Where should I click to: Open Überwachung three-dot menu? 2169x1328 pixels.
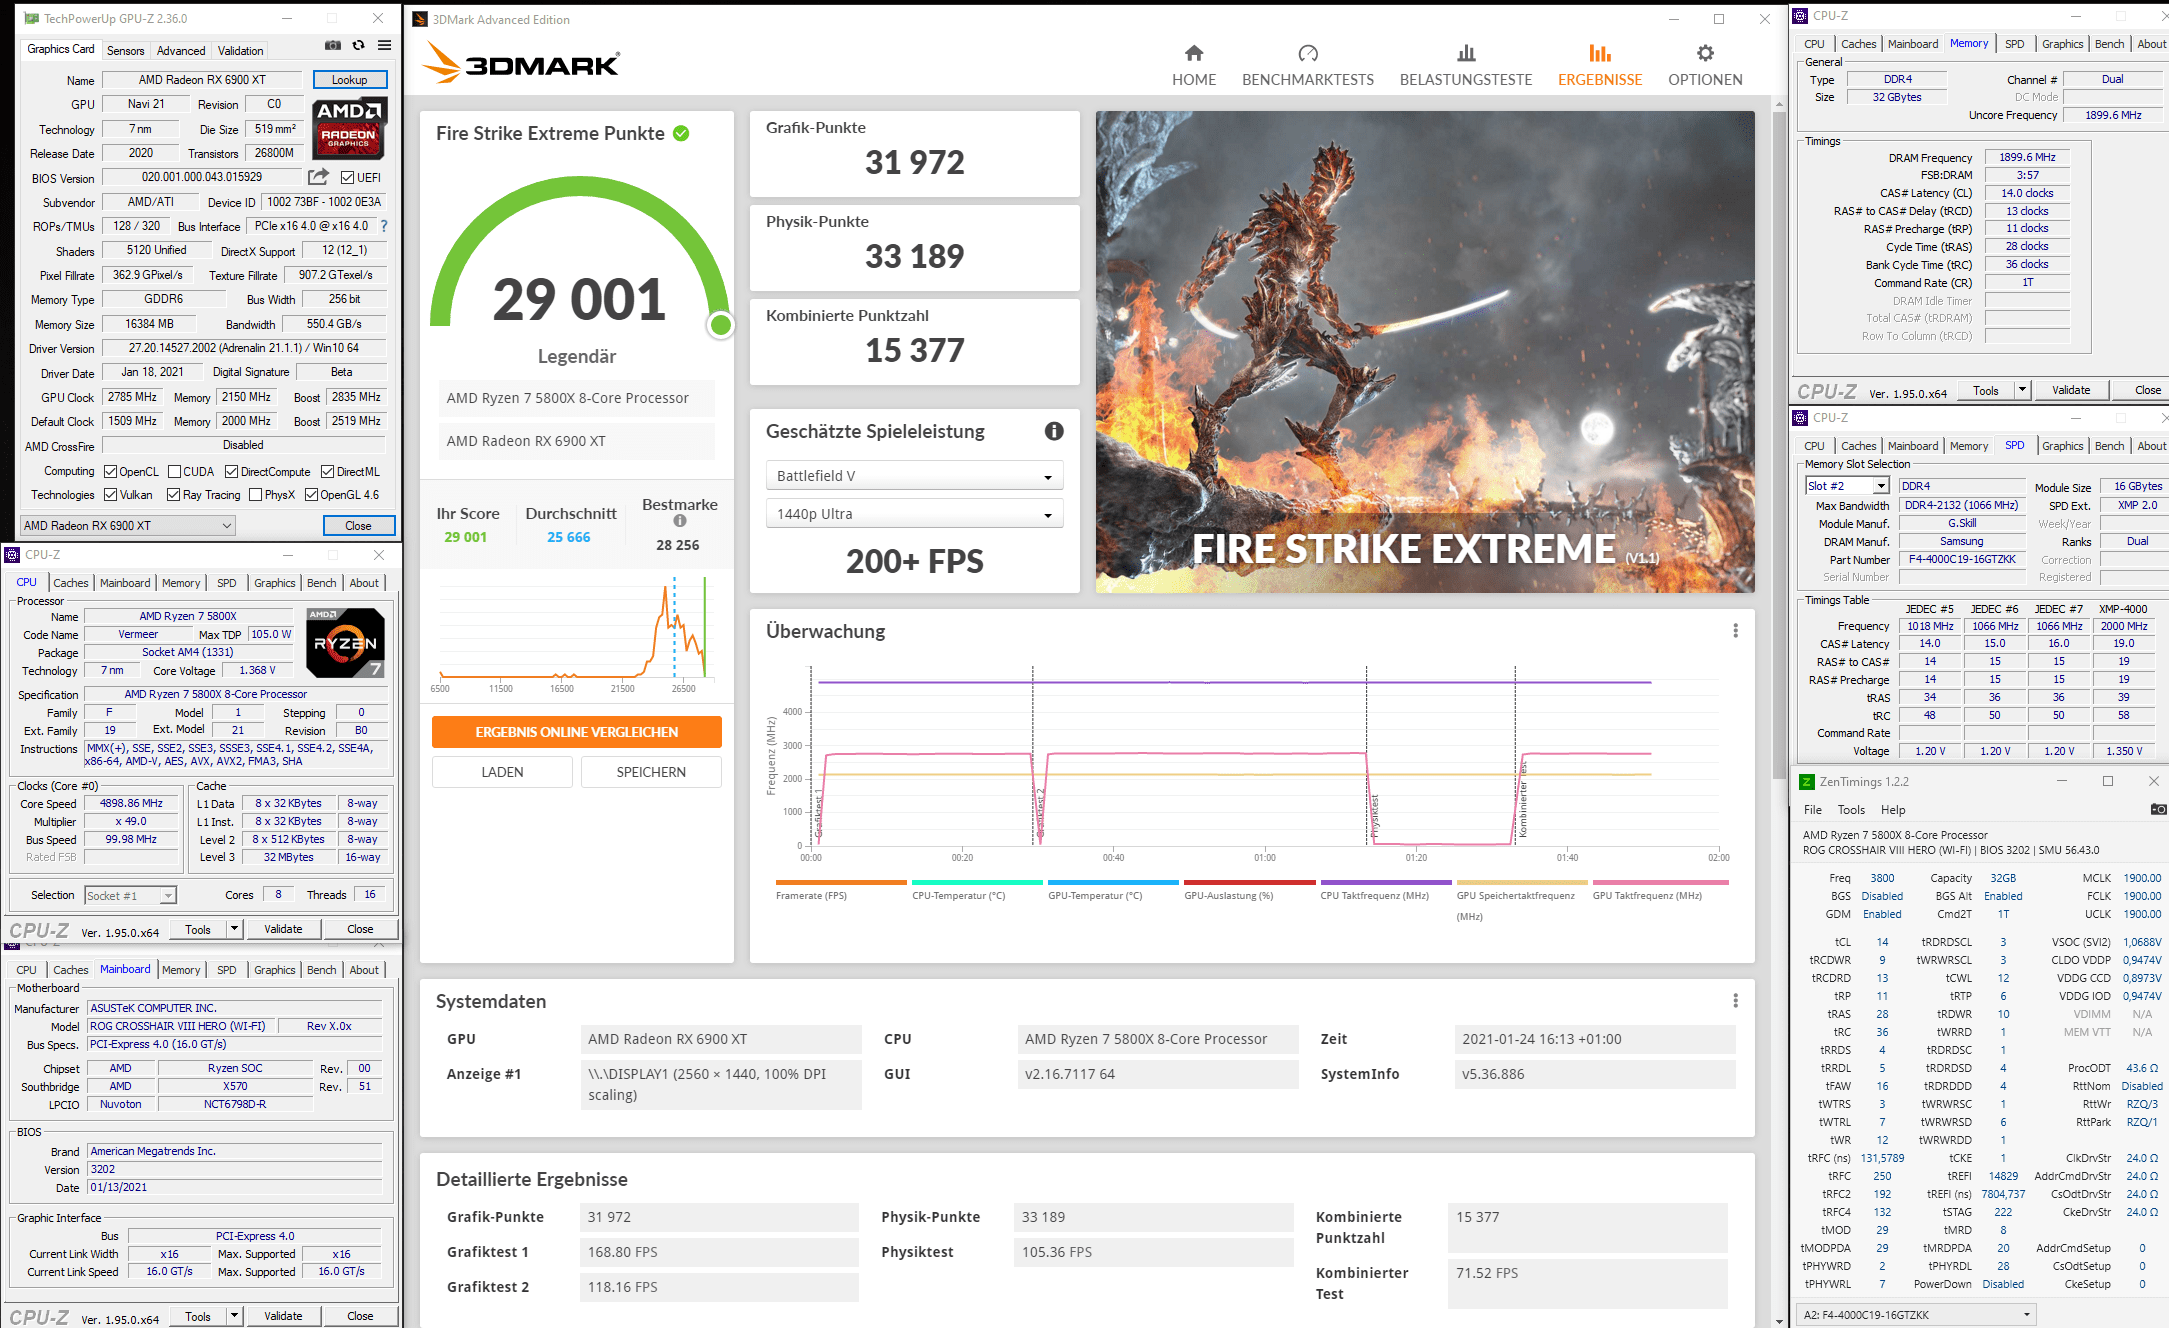click(x=1735, y=631)
